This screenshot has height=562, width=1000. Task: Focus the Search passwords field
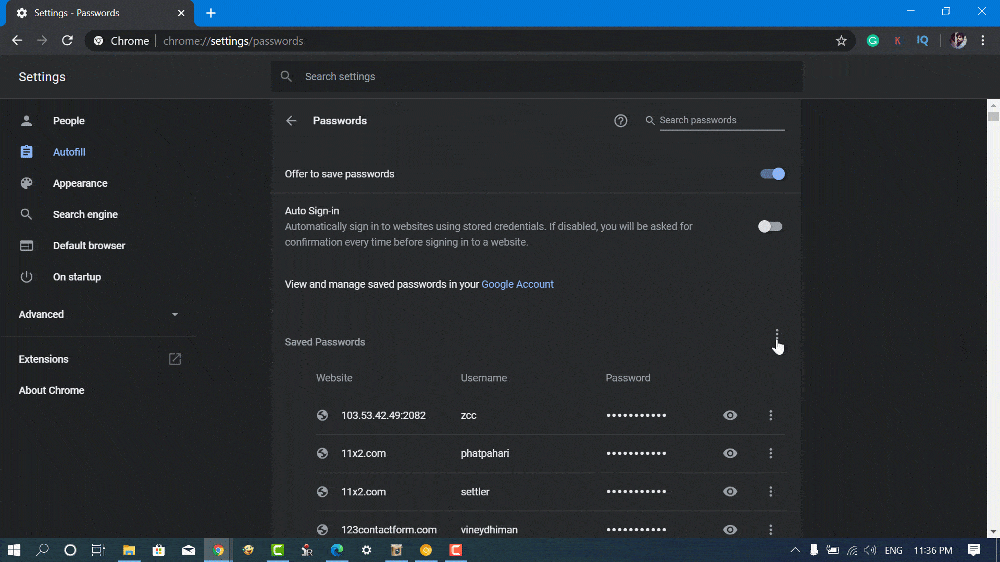click(721, 120)
